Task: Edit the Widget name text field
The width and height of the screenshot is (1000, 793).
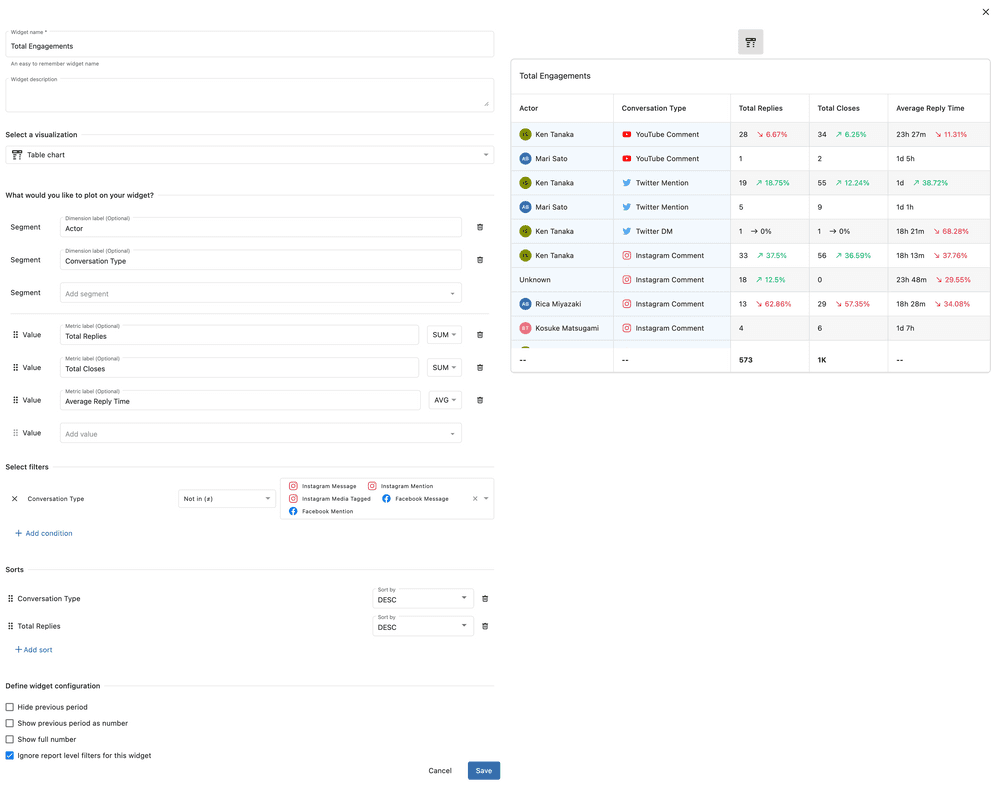Action: pyautogui.click(x=249, y=46)
